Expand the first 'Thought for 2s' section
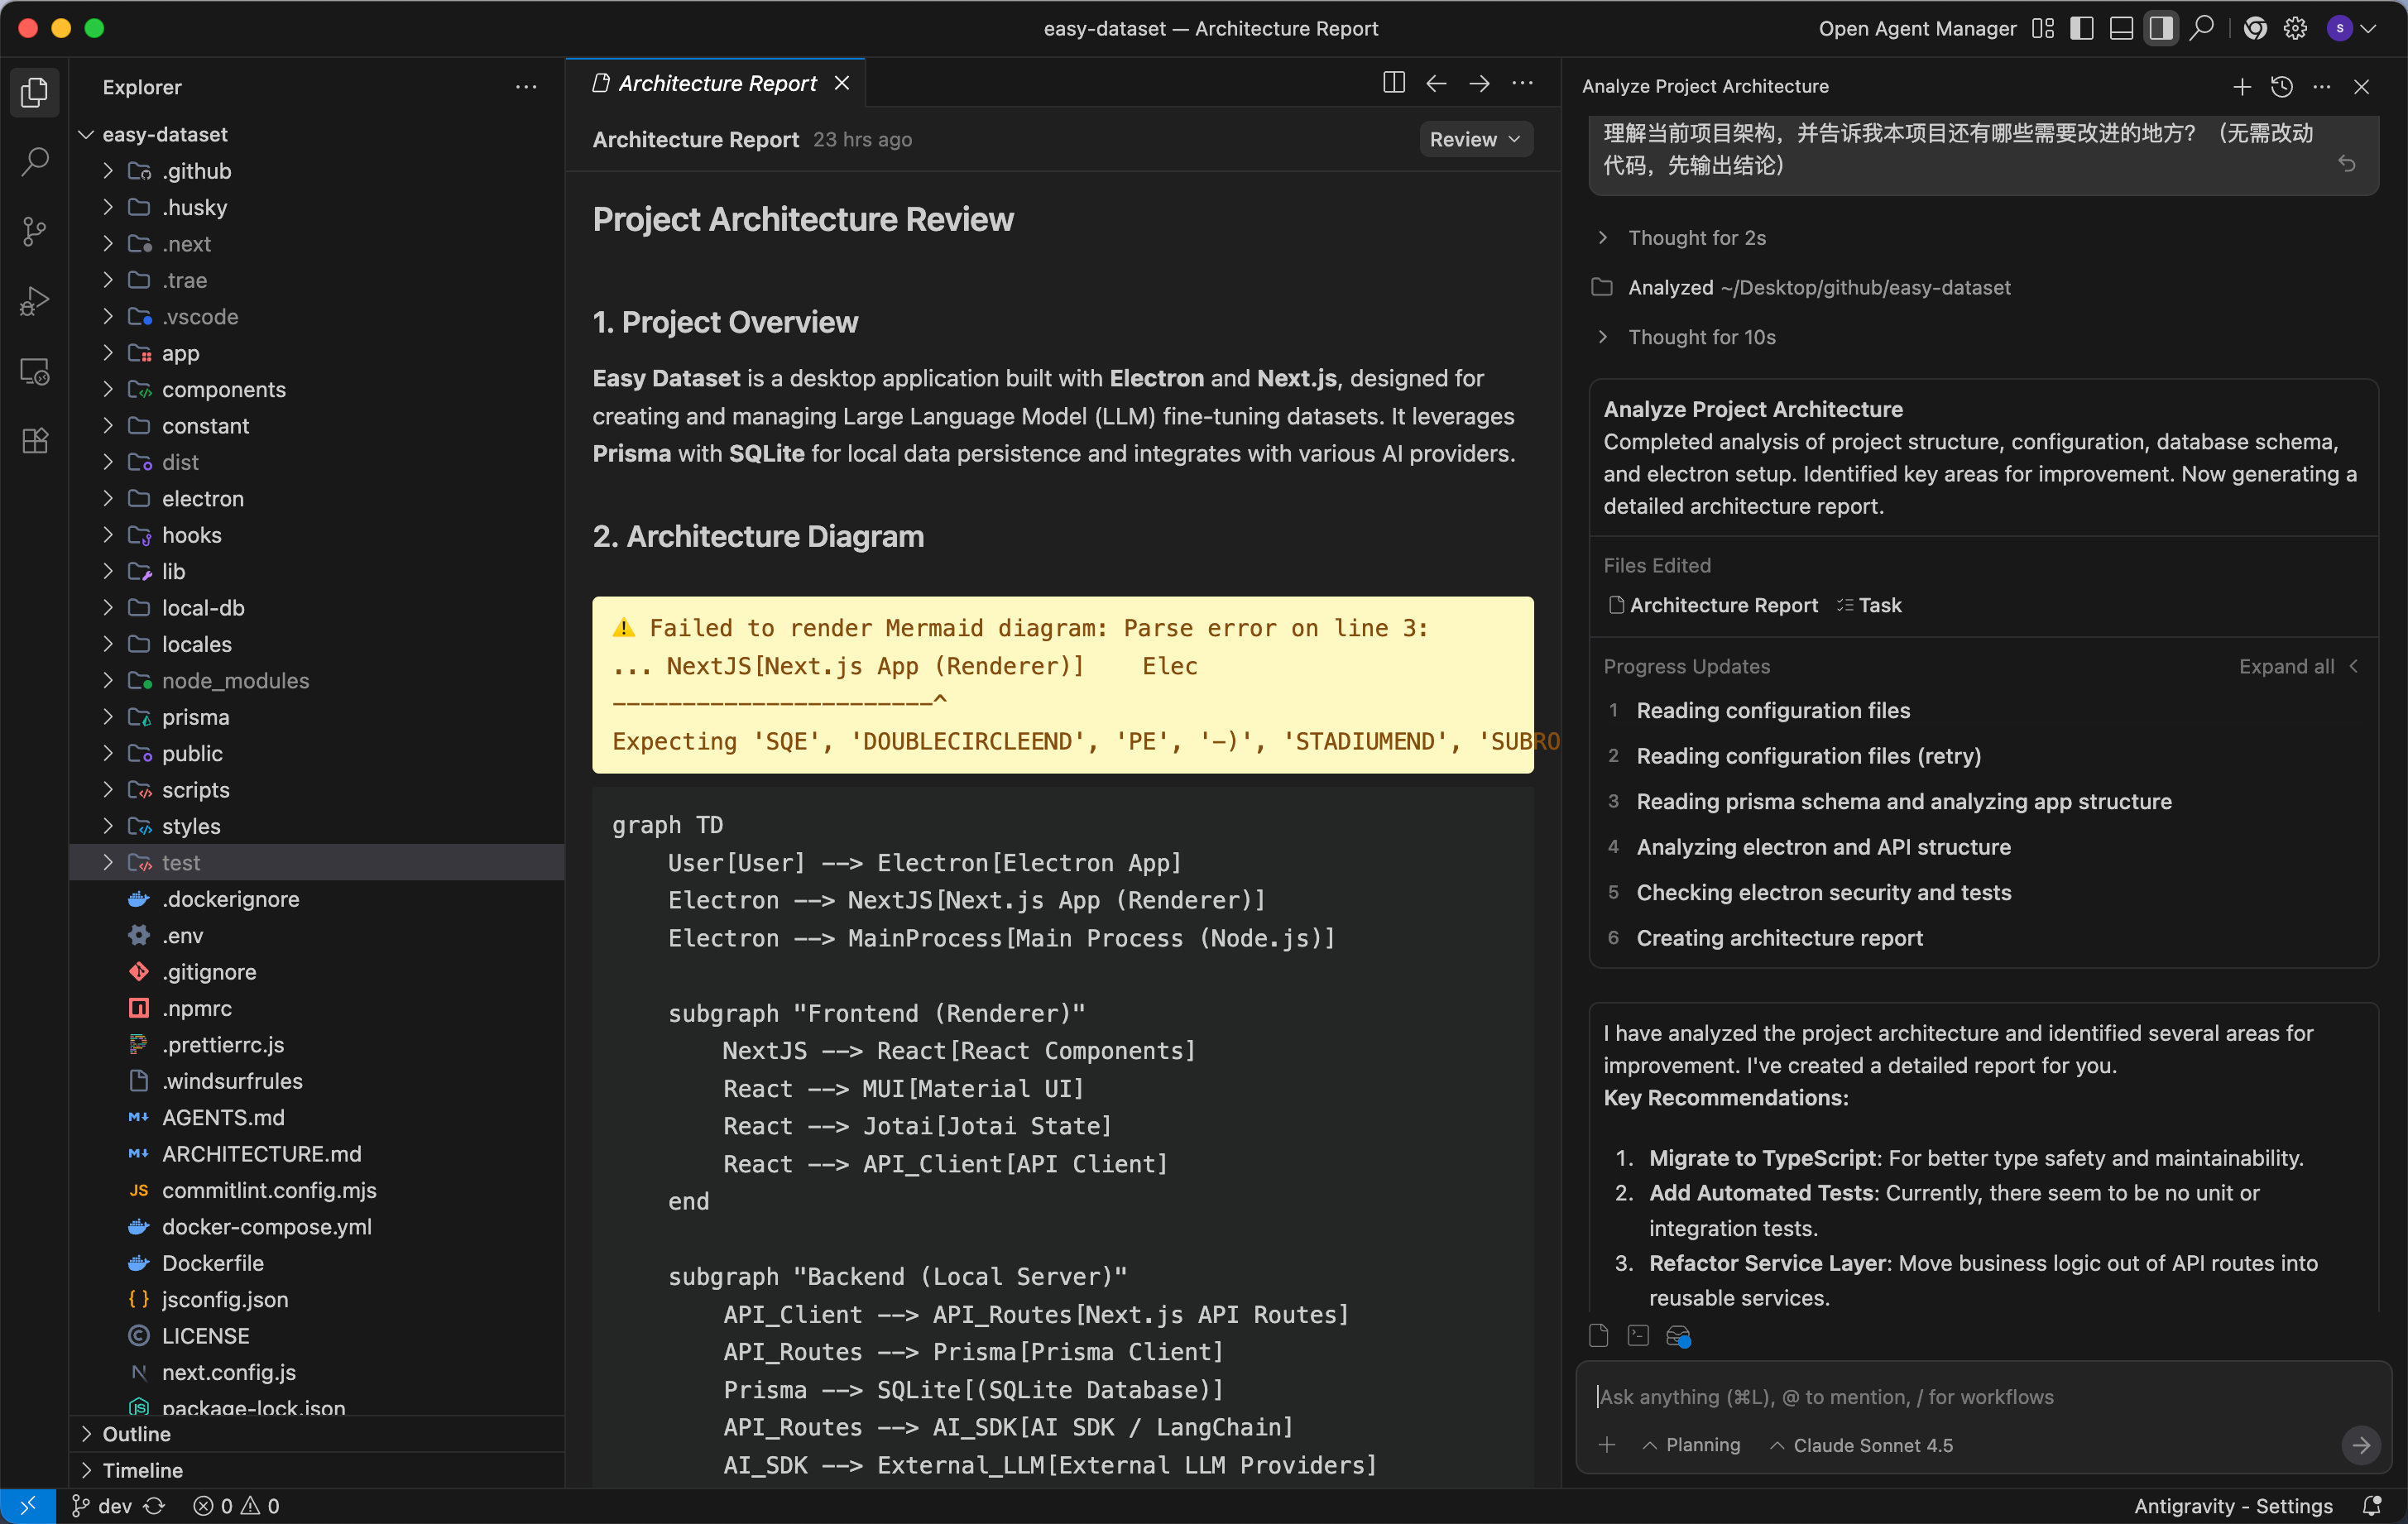 tap(1696, 238)
